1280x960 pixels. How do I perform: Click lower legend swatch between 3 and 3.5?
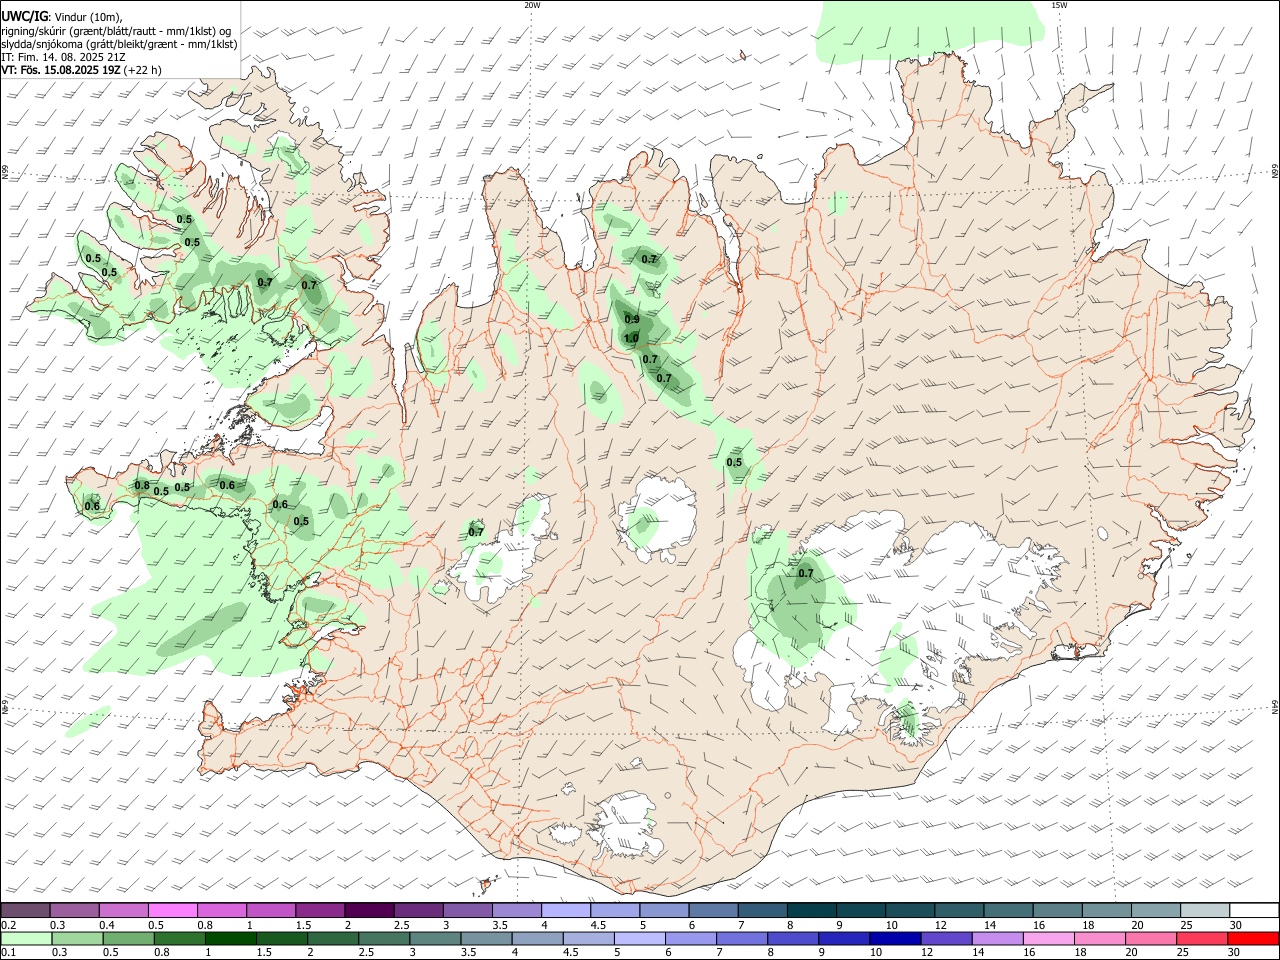coord(435,938)
